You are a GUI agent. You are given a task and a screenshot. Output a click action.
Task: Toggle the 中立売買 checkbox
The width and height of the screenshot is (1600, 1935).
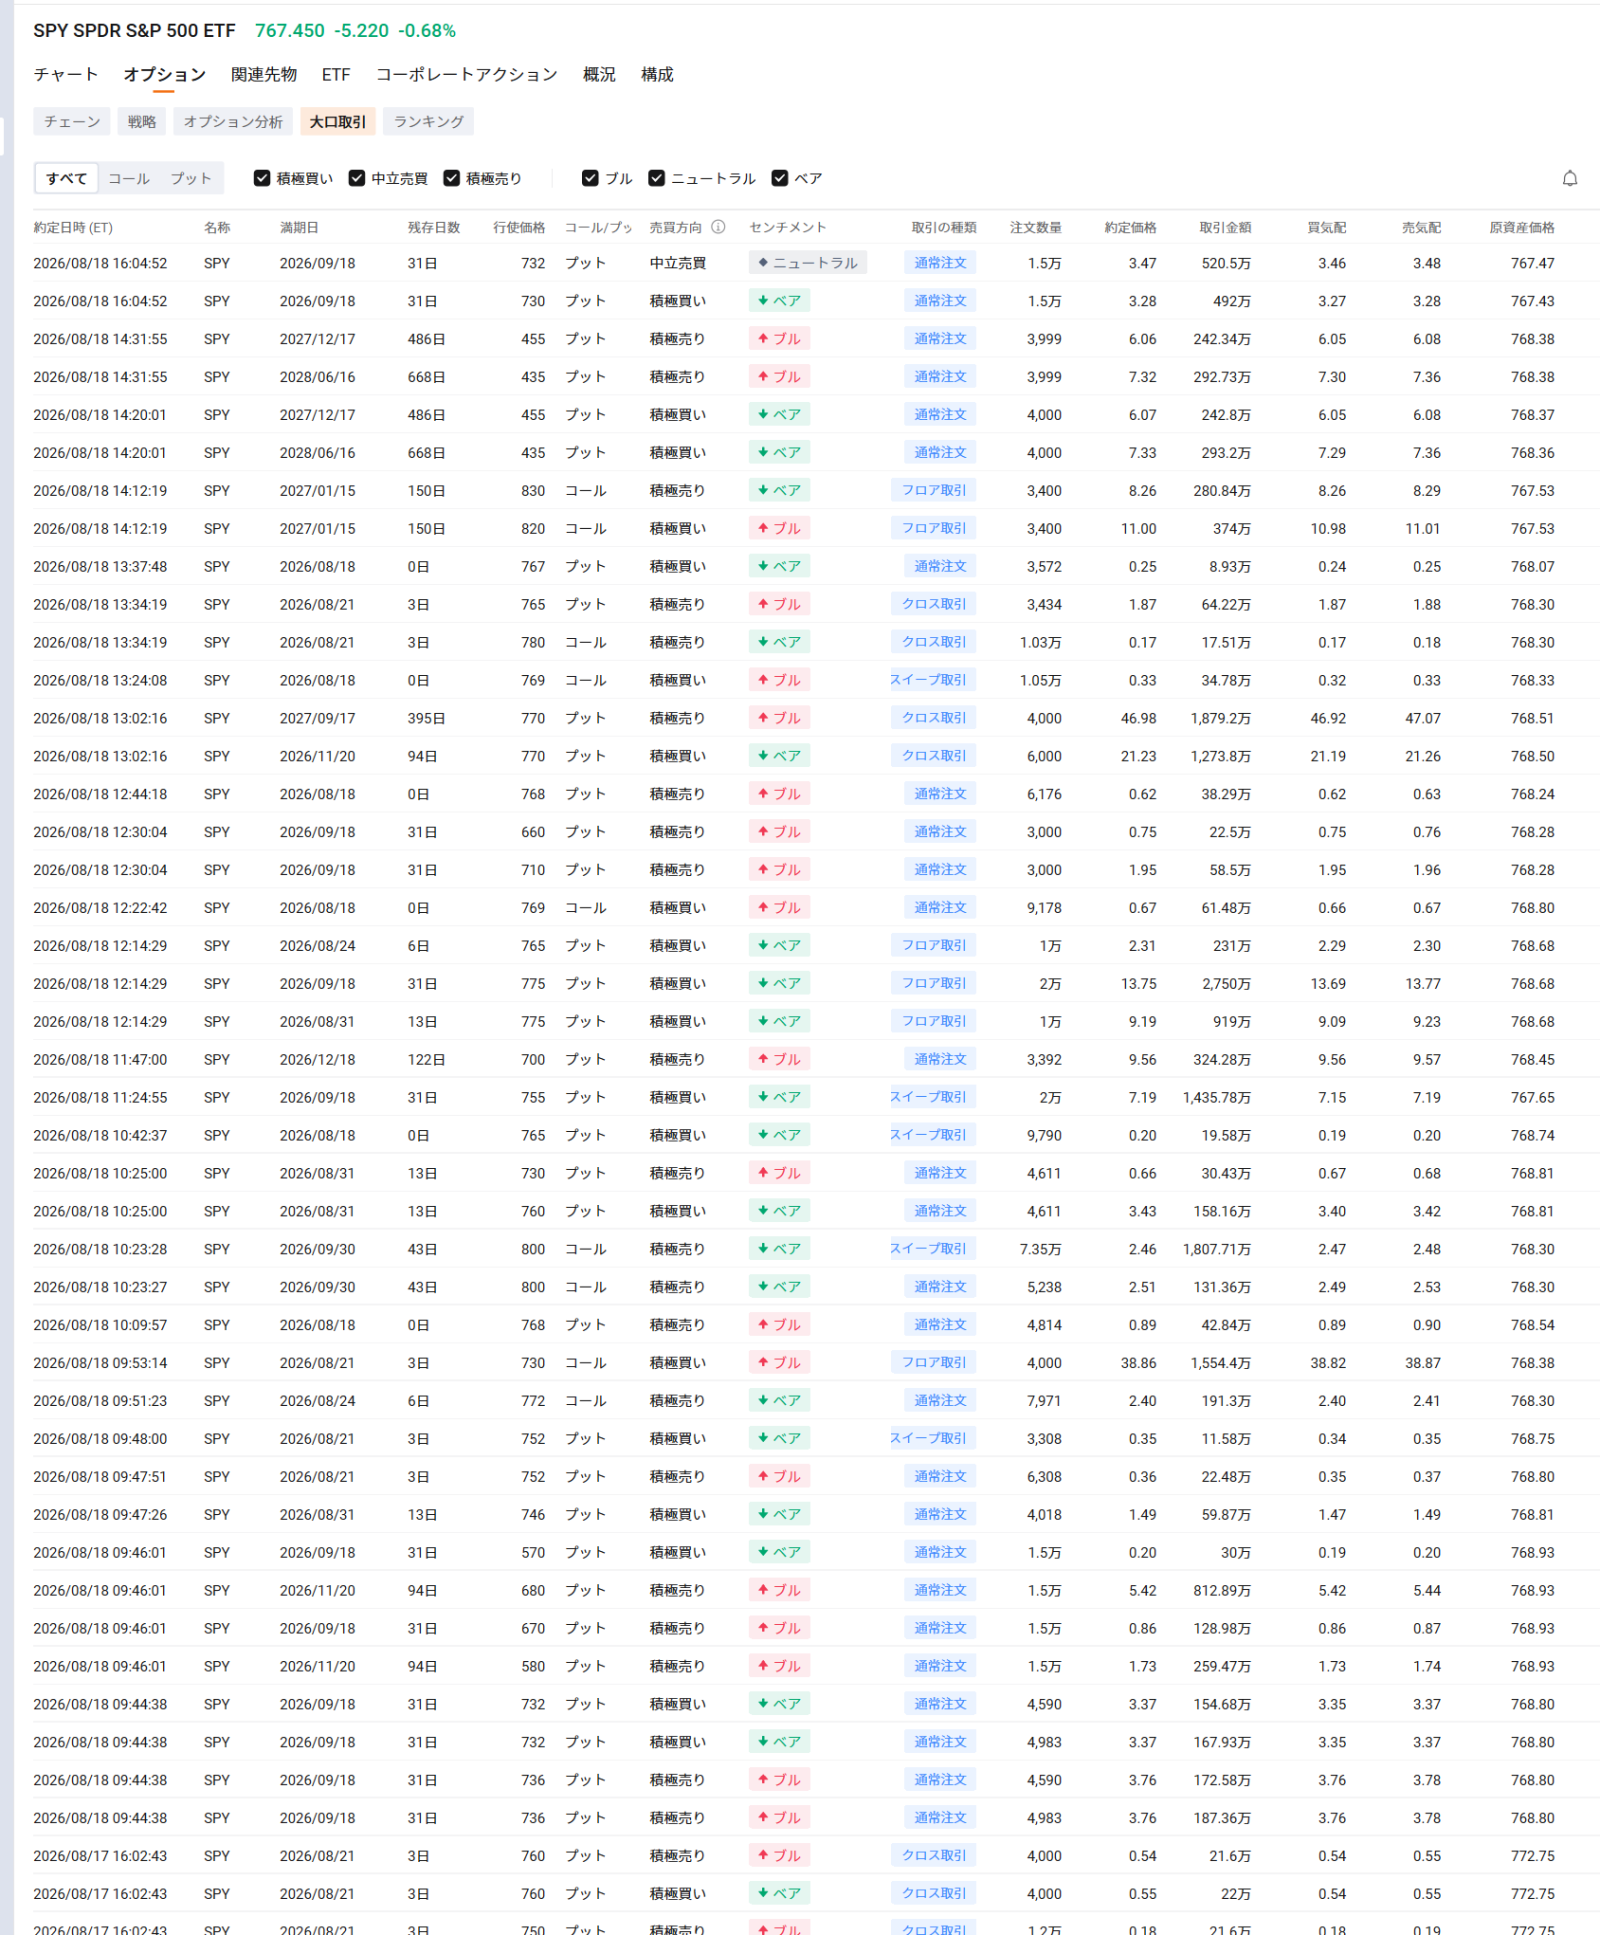356,178
